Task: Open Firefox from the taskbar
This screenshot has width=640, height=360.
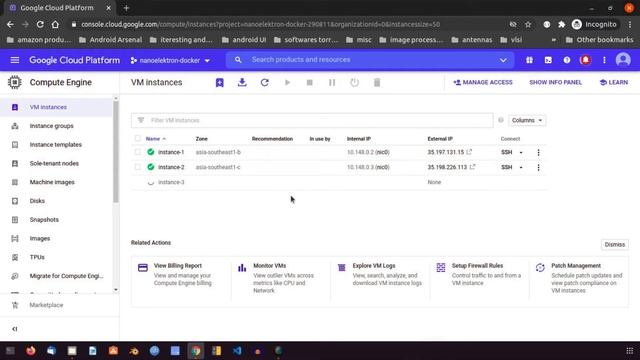Action: click(x=31, y=351)
